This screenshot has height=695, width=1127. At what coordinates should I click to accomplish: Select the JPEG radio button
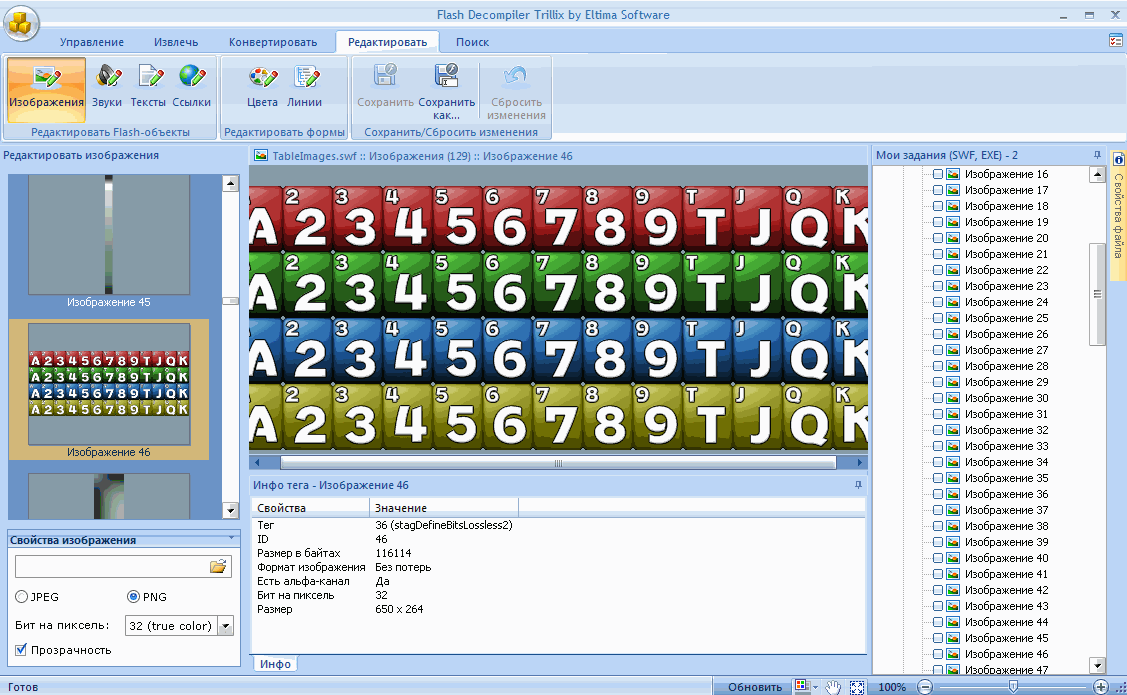coord(22,597)
